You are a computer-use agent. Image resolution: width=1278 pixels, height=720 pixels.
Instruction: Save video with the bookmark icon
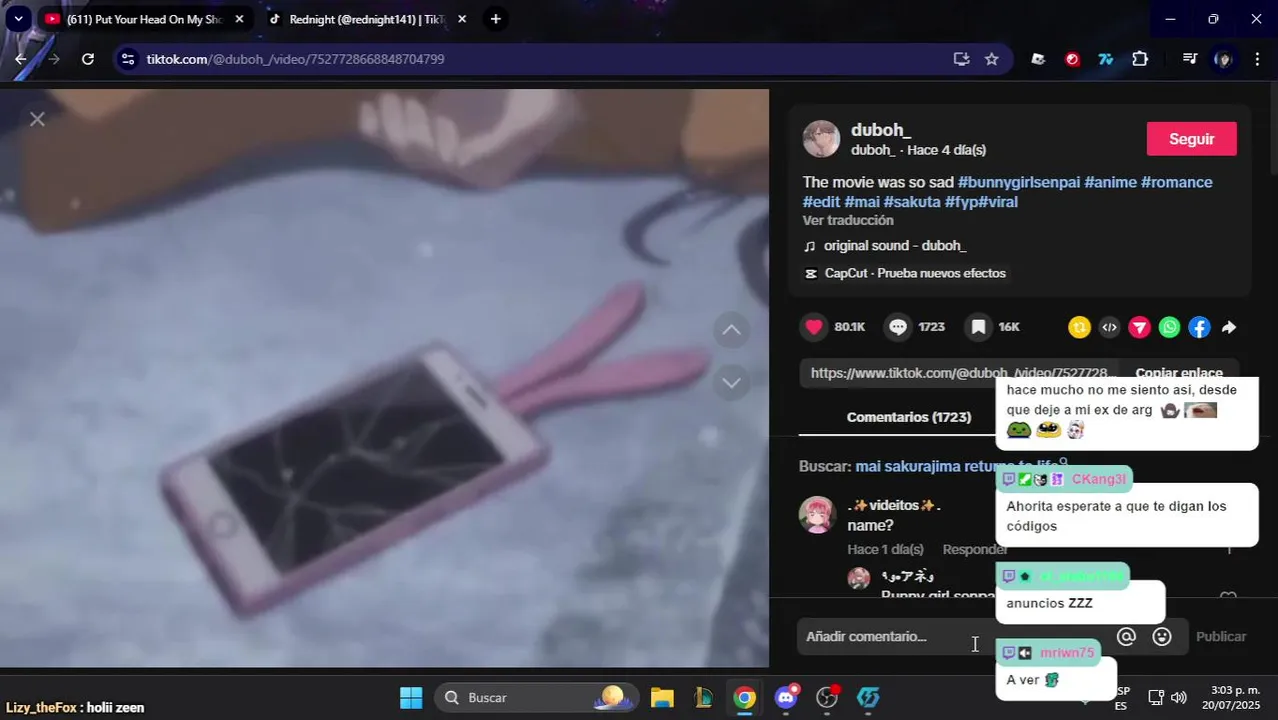coord(978,327)
